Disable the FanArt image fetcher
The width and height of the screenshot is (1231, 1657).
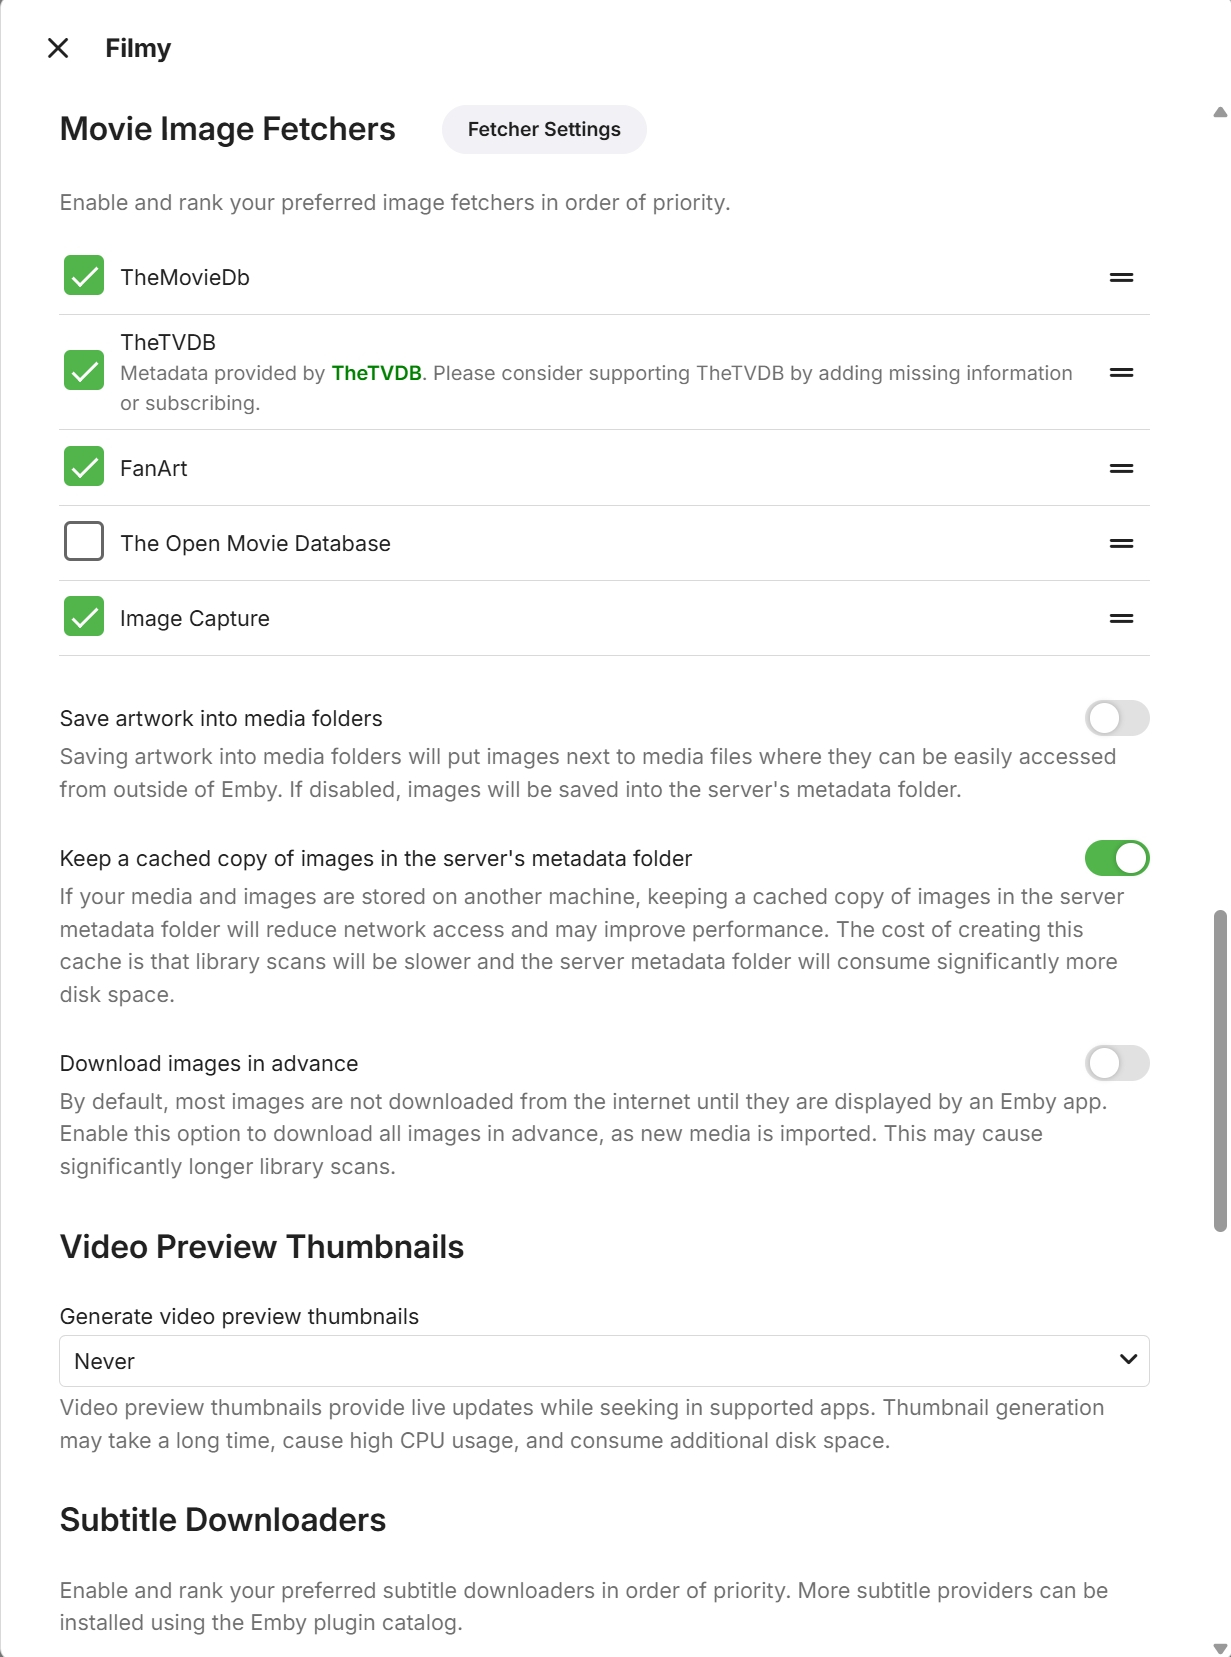84,466
